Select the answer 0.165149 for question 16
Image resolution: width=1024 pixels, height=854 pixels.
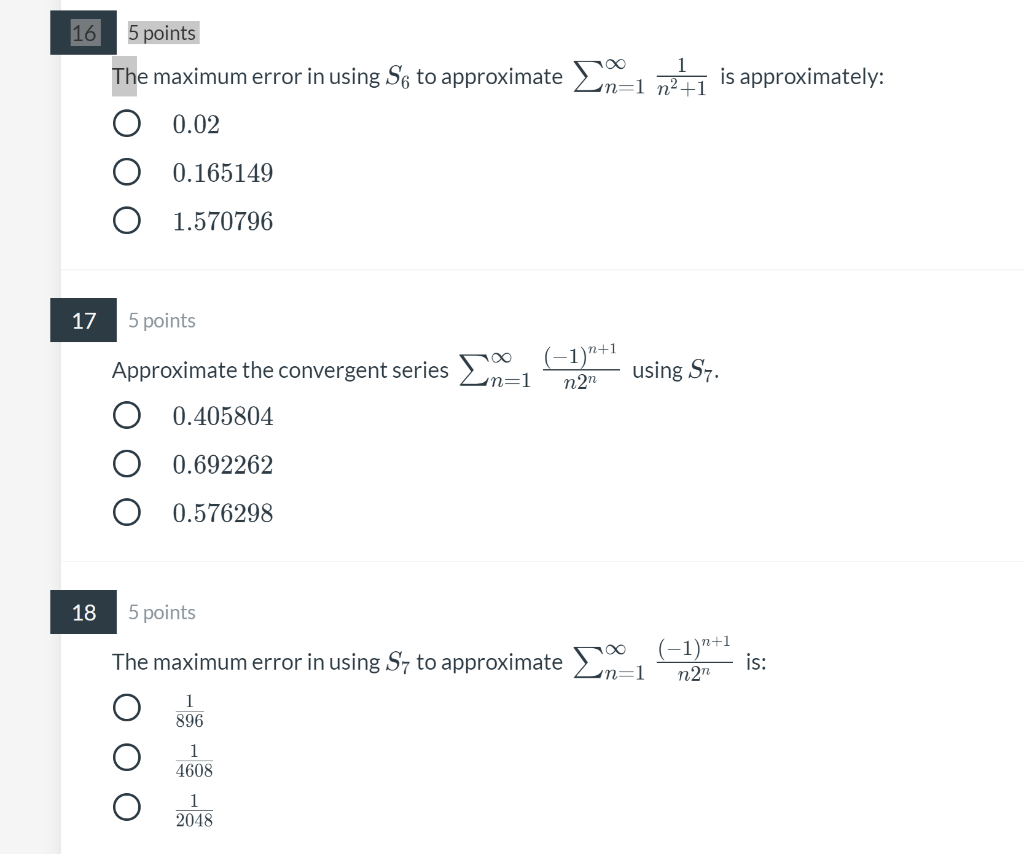click(x=127, y=171)
